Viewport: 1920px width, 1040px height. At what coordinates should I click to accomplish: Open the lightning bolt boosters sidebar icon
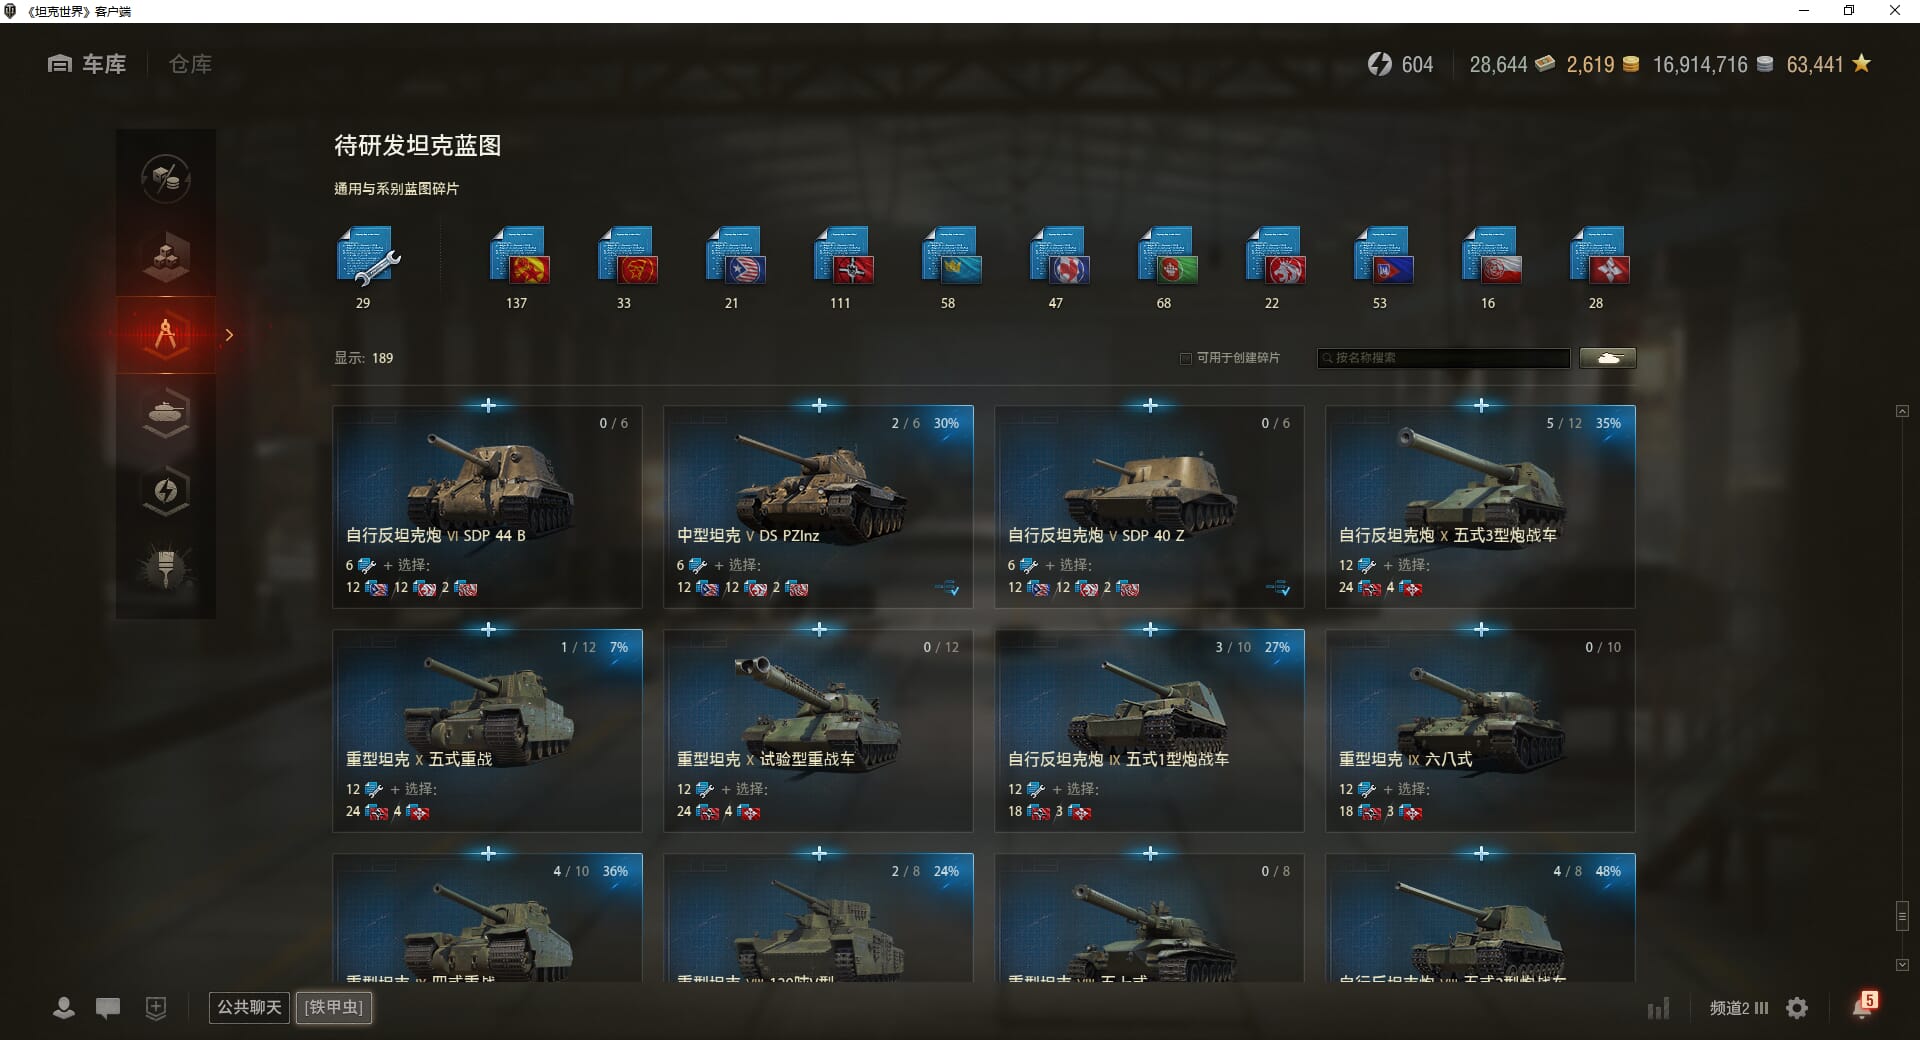tap(166, 490)
